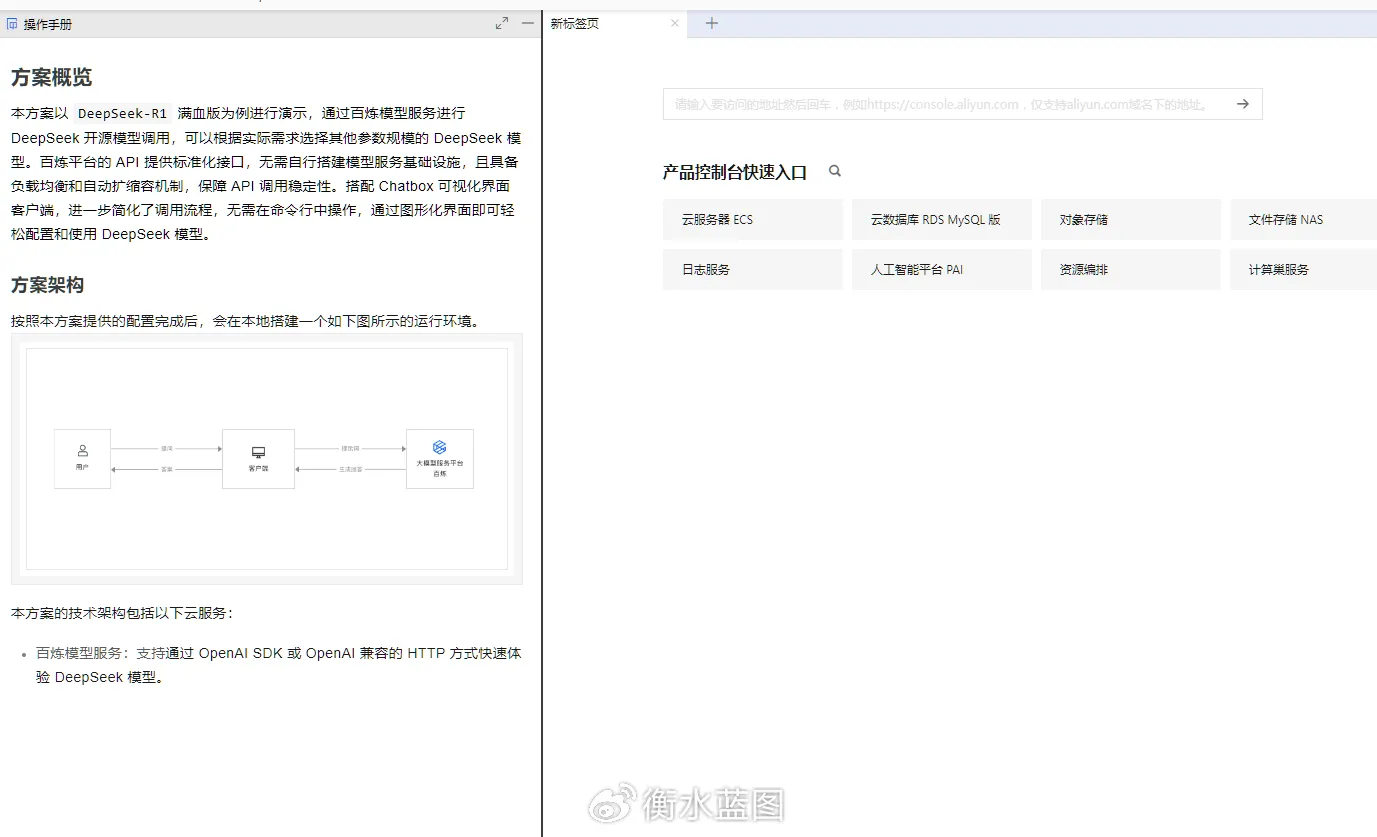This screenshot has height=837, width=1377.
Task: Expand the 操作手册 panel to fullscreen
Action: pyautogui.click(x=502, y=23)
